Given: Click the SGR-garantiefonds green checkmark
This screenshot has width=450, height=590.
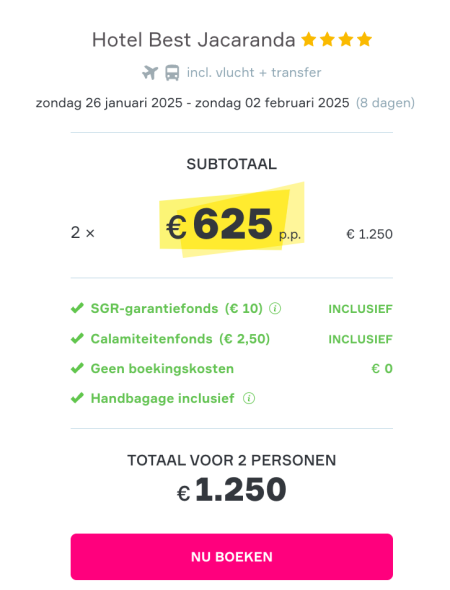Looking at the screenshot, I should [x=77, y=308].
